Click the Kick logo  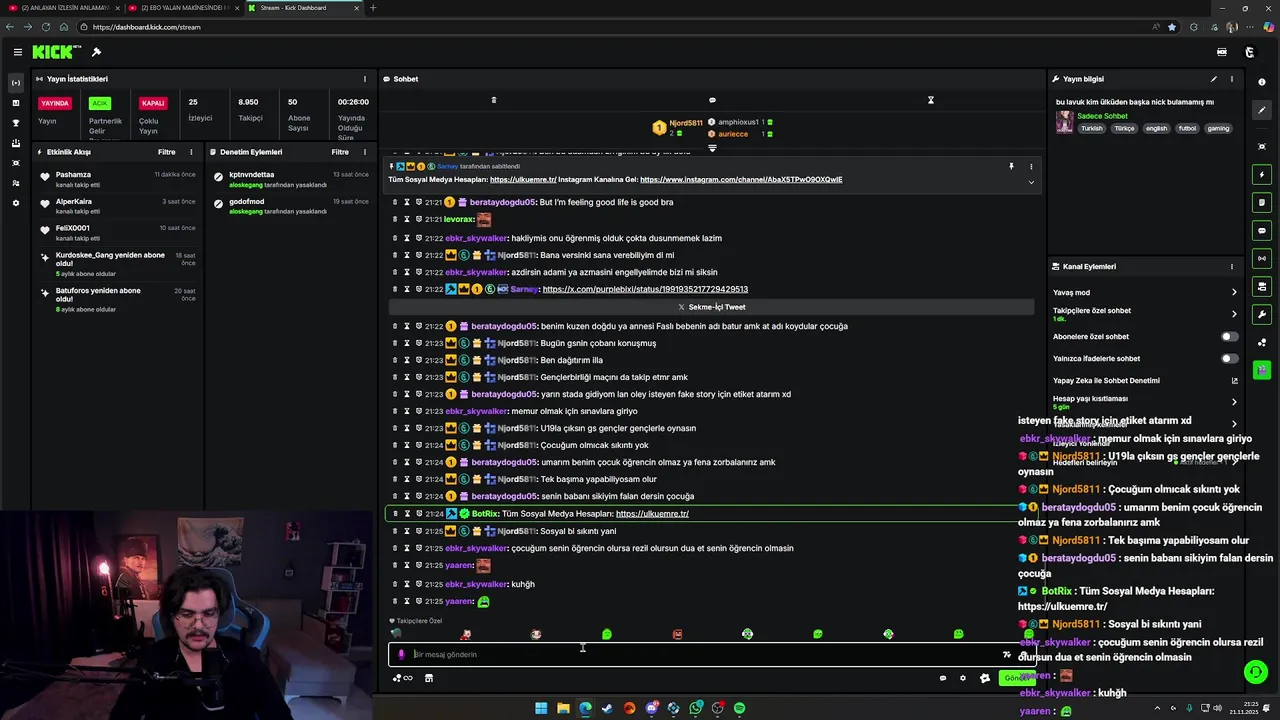[55, 52]
